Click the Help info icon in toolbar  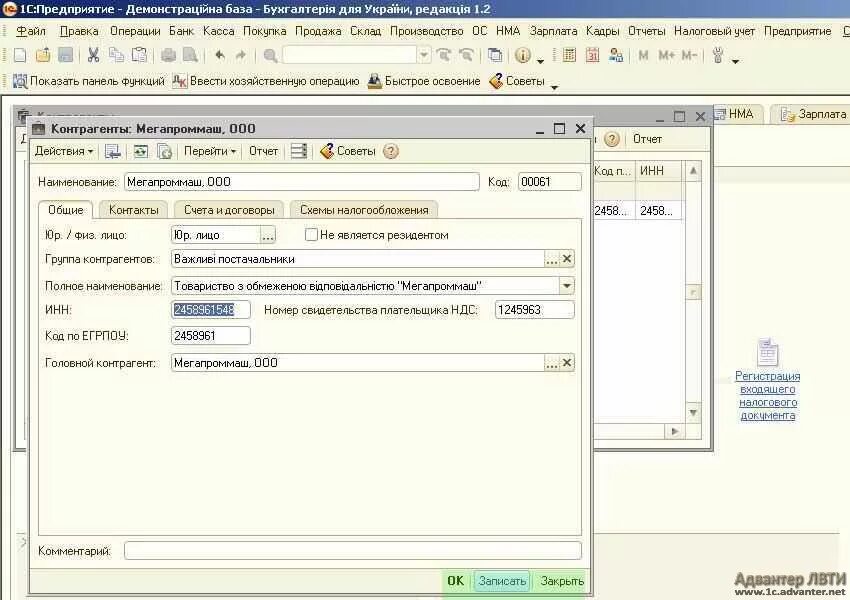click(x=523, y=55)
